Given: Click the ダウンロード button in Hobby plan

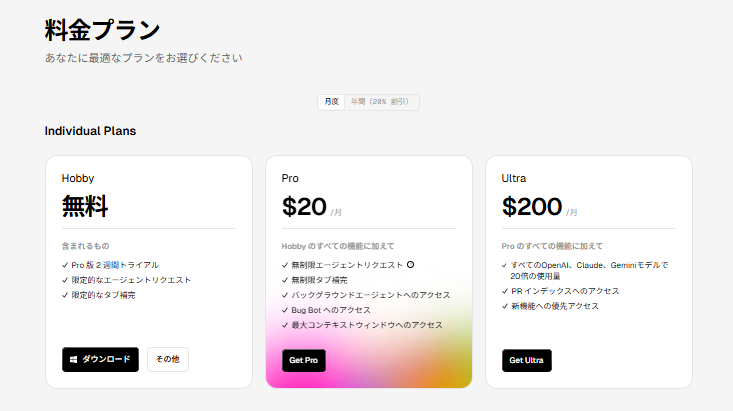Looking at the screenshot, I should pos(100,359).
